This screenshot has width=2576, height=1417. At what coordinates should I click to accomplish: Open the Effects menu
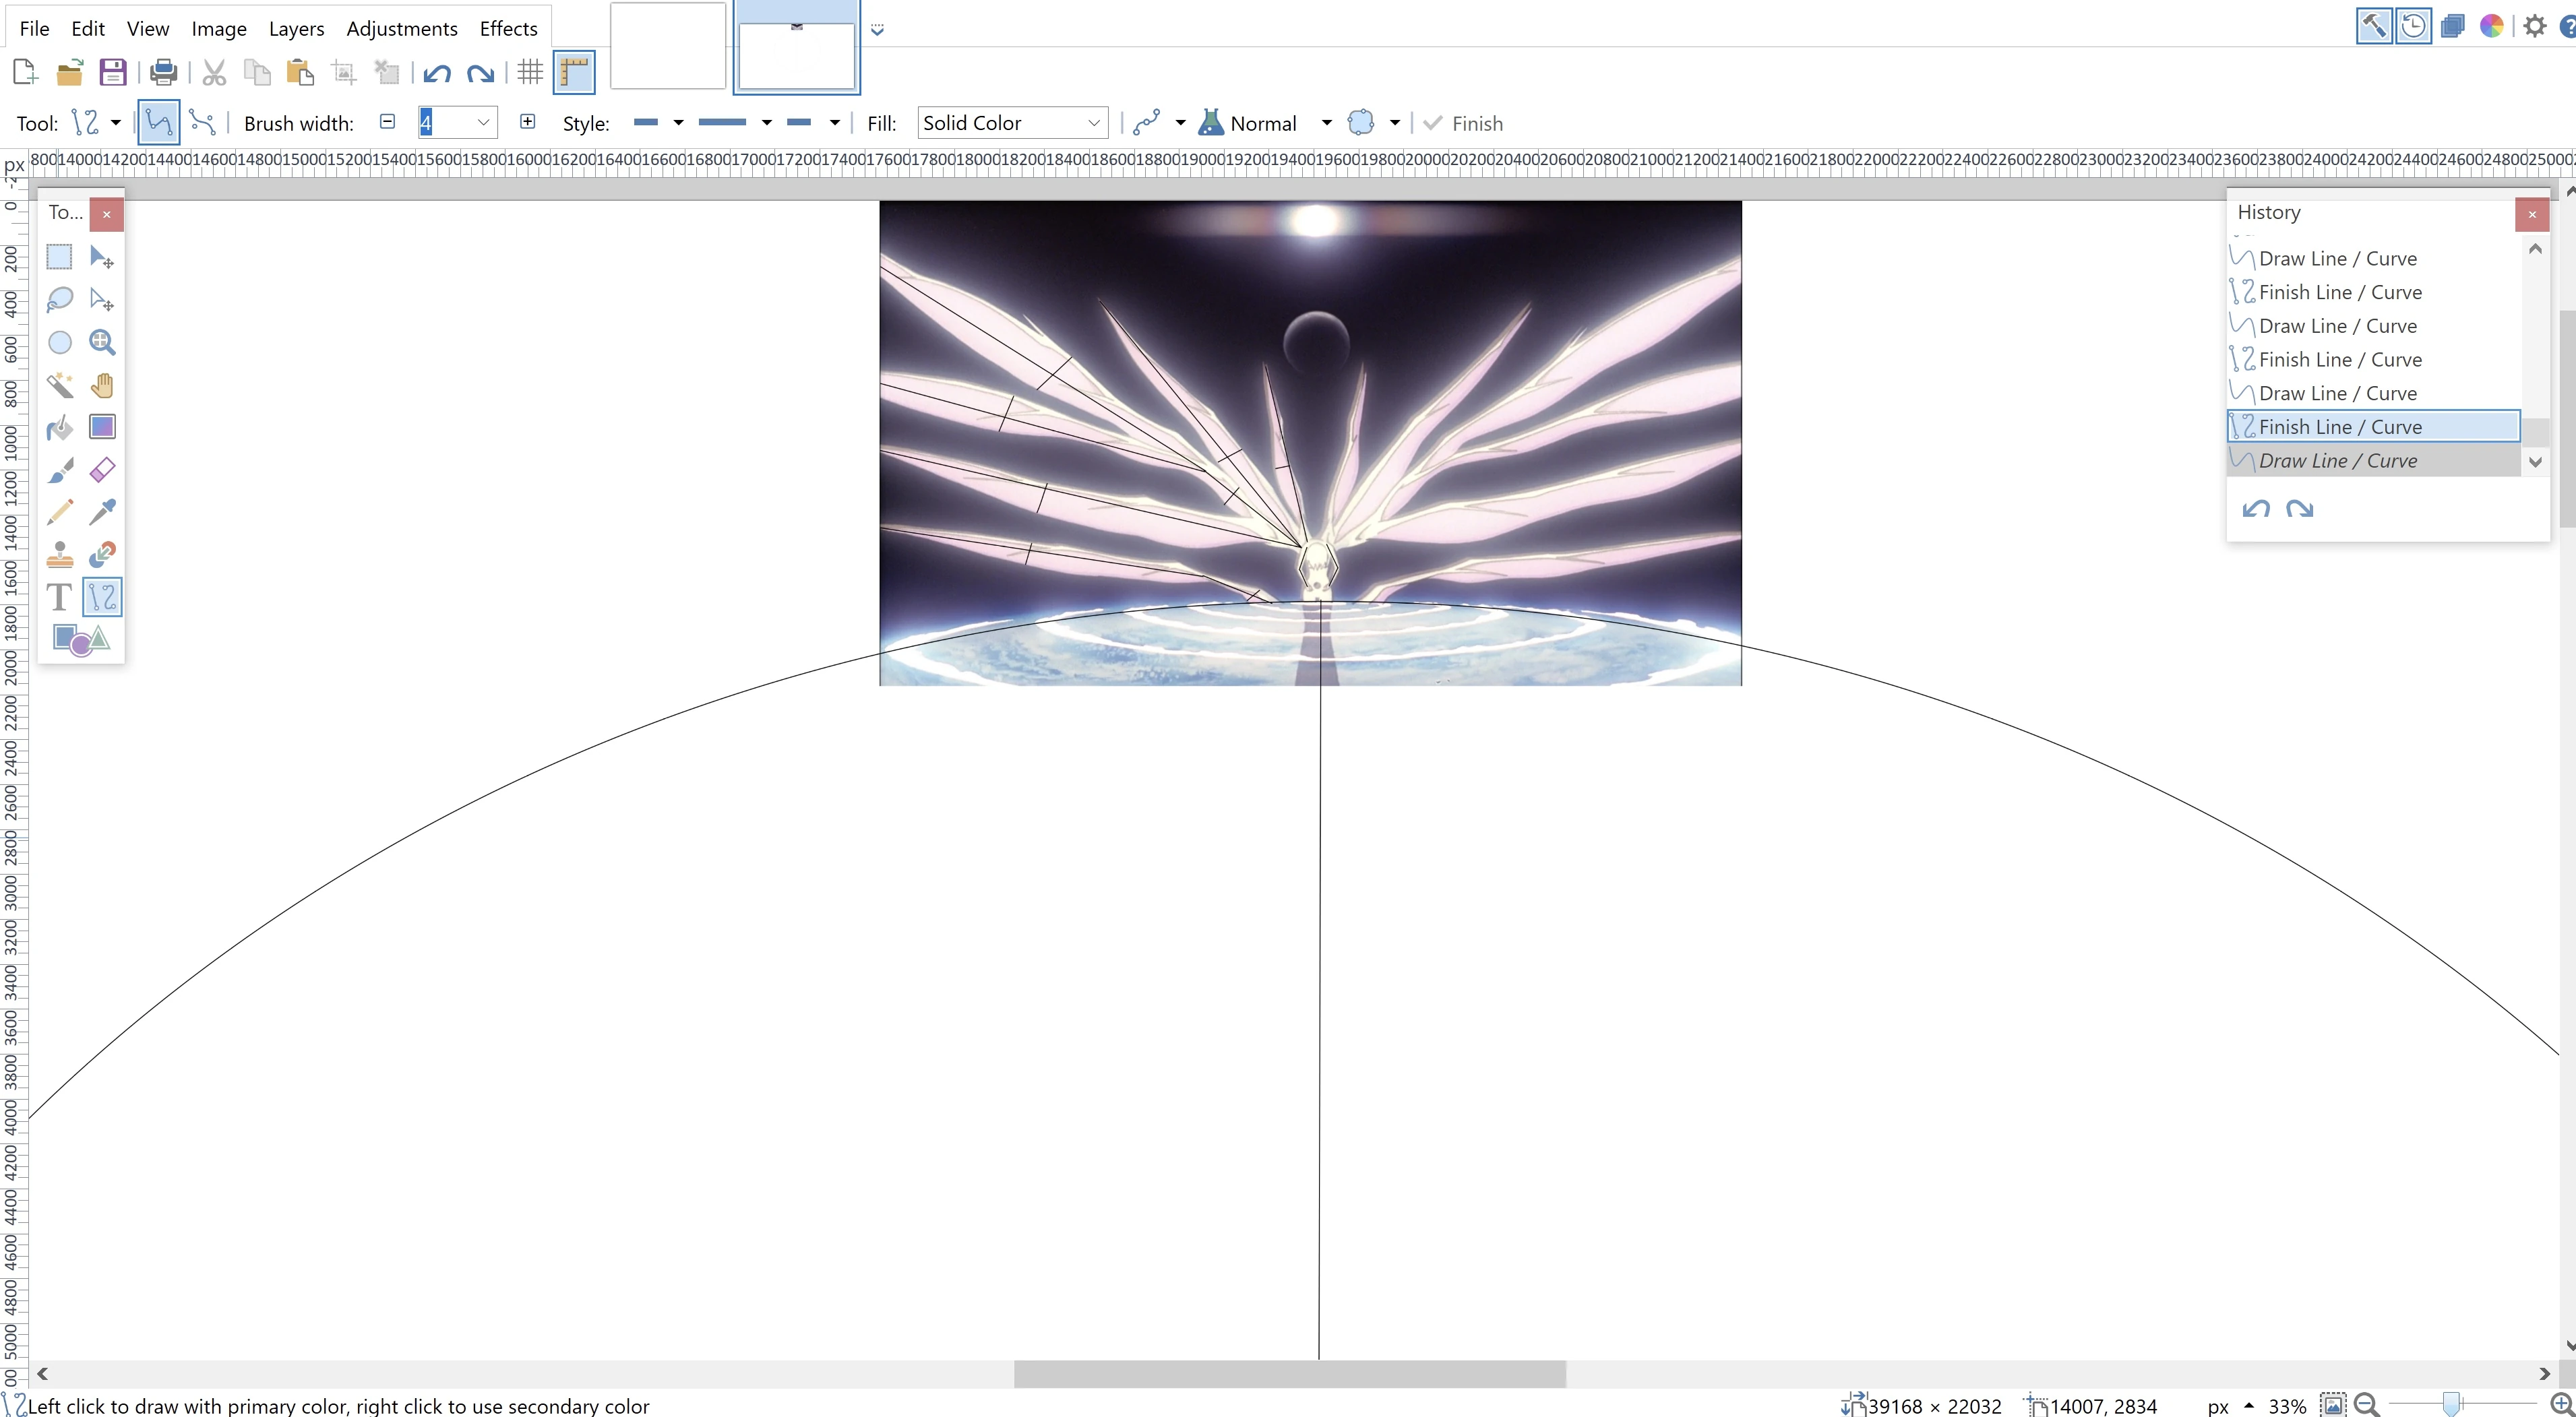[x=508, y=28]
